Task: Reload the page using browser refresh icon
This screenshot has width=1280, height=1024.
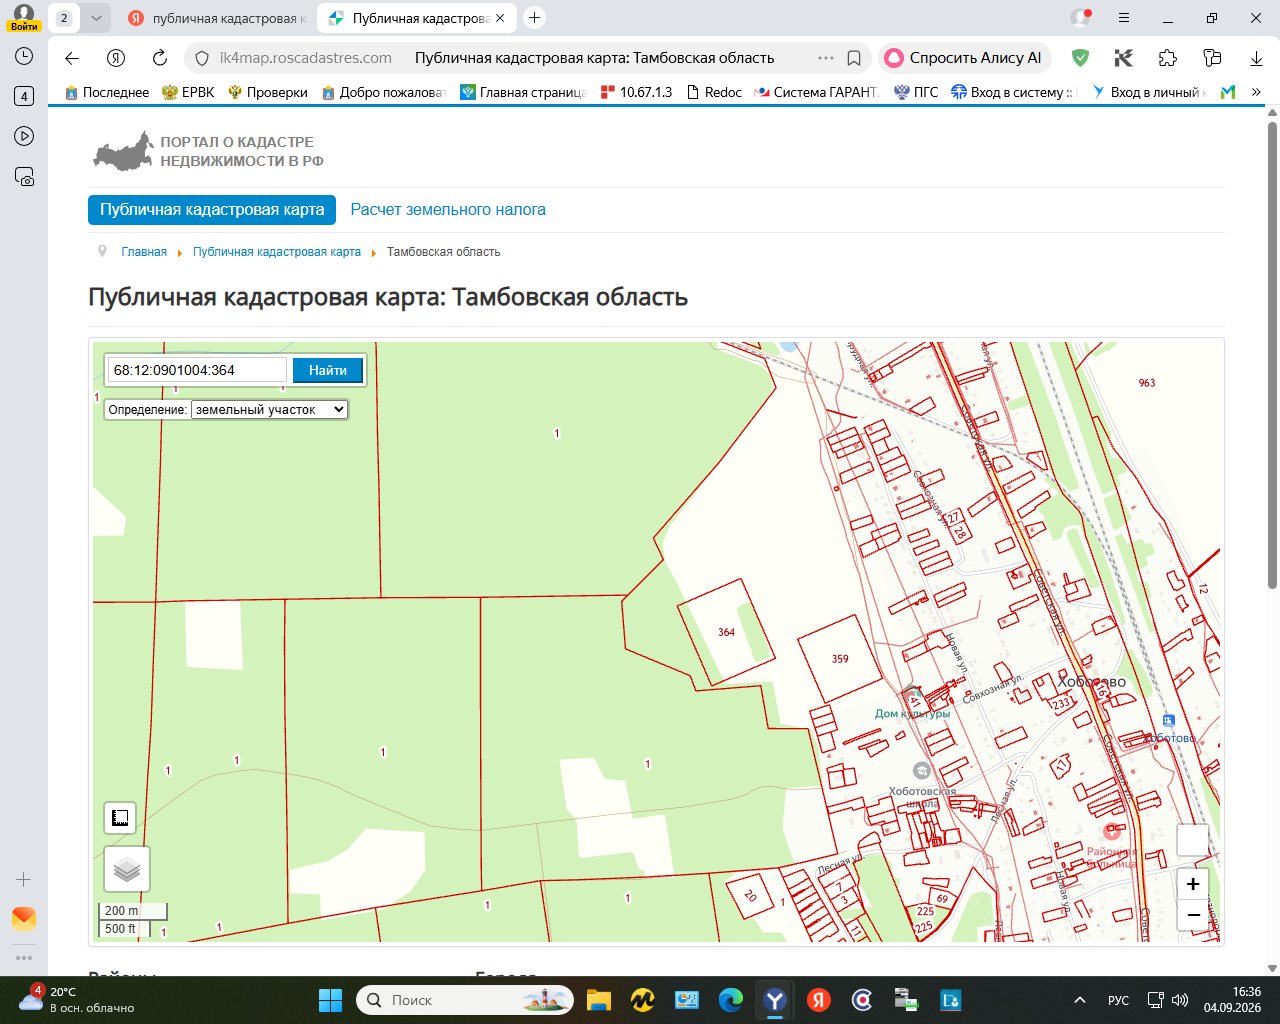Action: (x=160, y=58)
